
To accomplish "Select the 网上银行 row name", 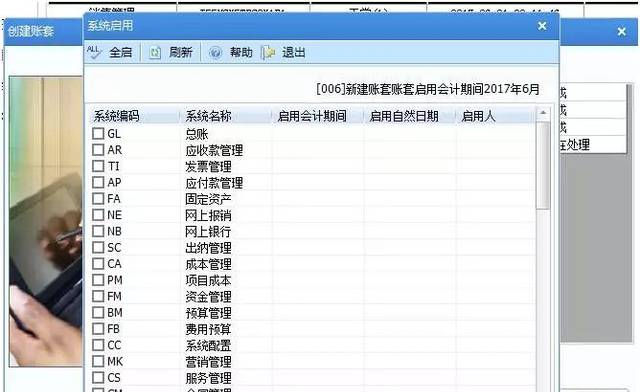I will (208, 232).
